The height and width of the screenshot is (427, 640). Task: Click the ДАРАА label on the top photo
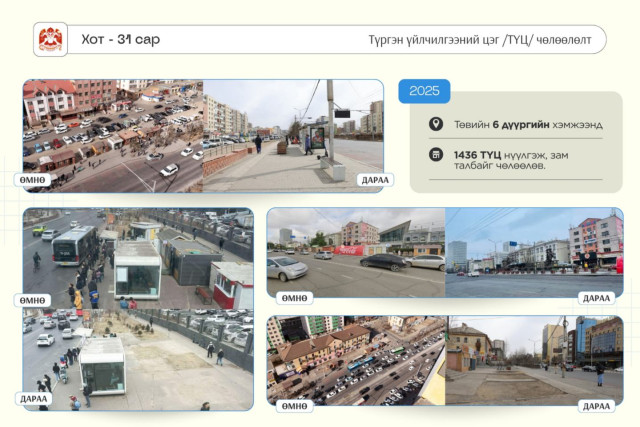375,180
